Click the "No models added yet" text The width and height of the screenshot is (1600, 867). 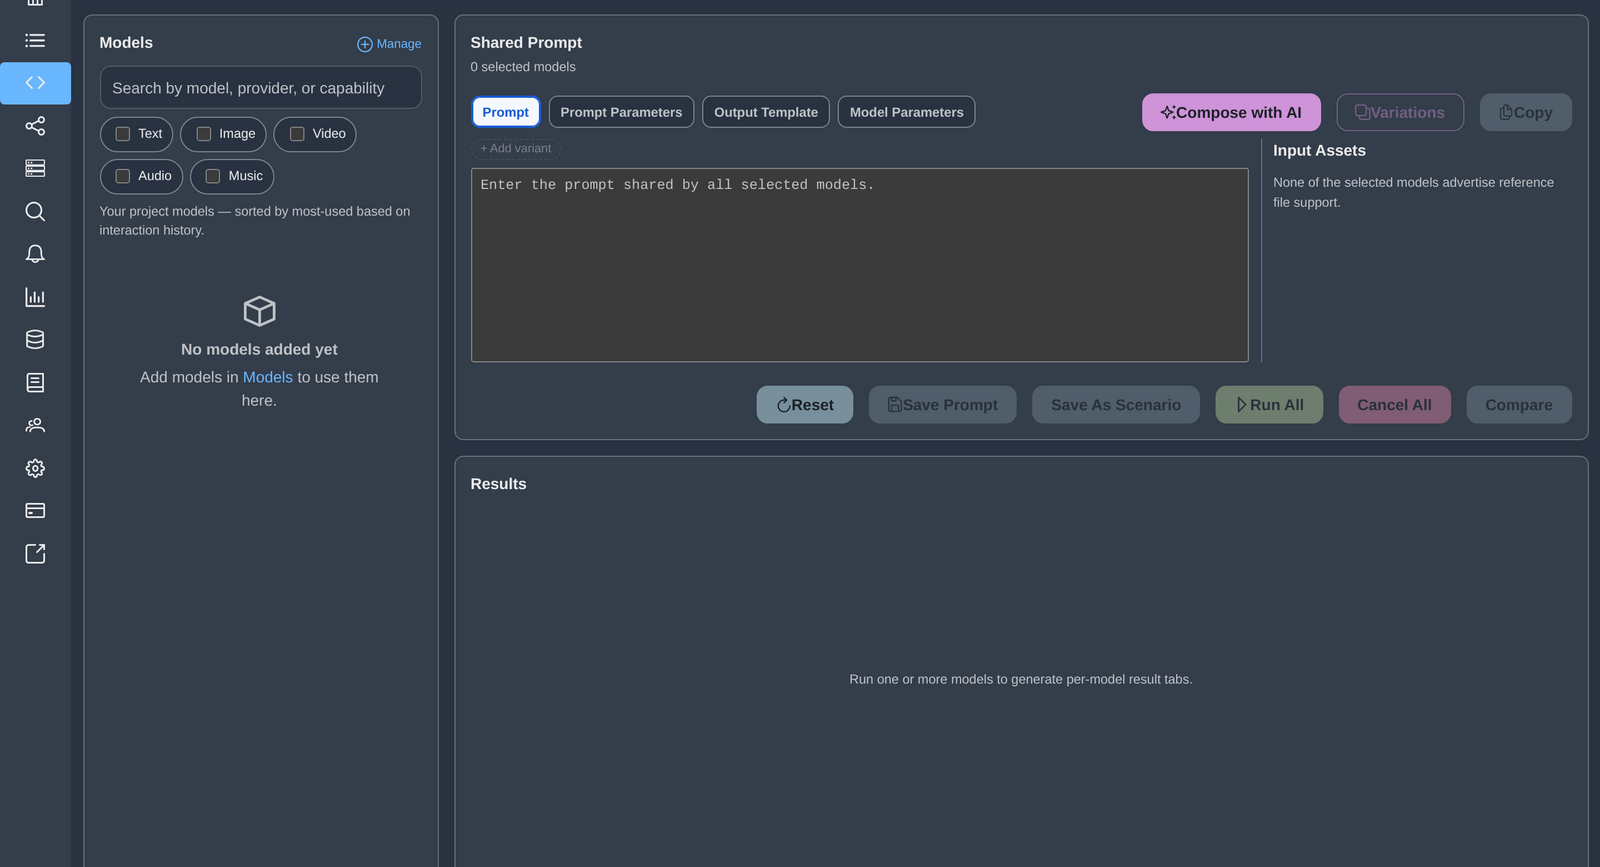coord(259,350)
